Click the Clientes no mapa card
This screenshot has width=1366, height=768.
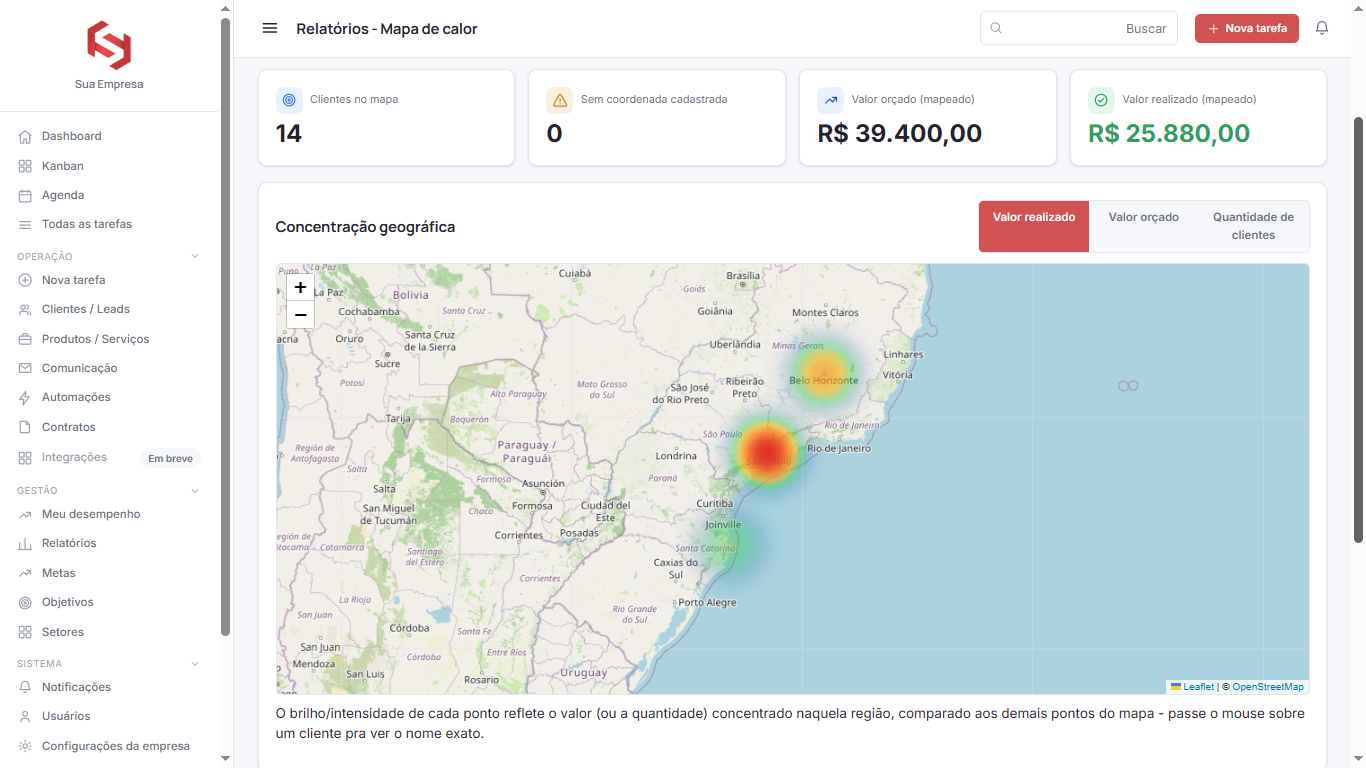(386, 117)
